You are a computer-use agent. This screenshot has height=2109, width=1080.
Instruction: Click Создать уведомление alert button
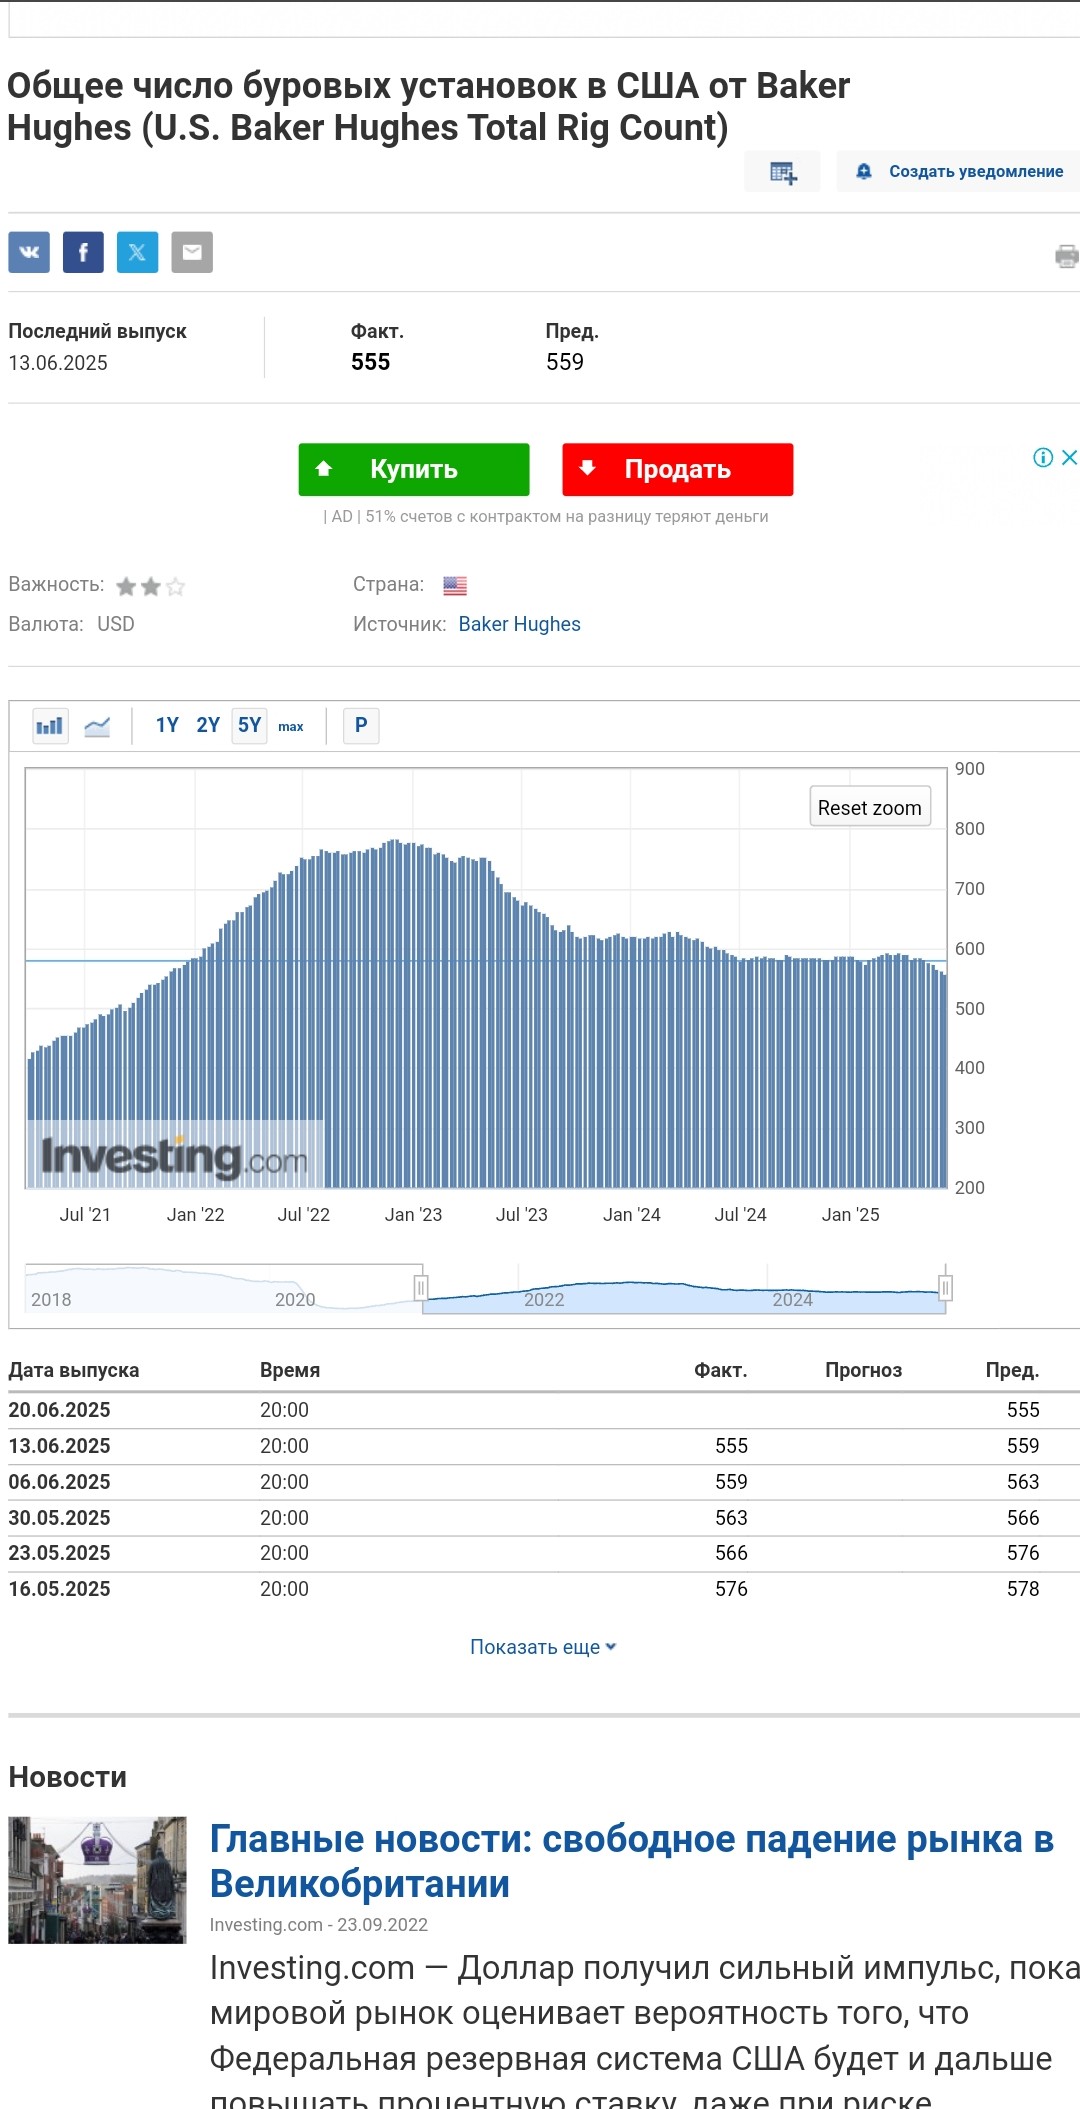tap(958, 172)
